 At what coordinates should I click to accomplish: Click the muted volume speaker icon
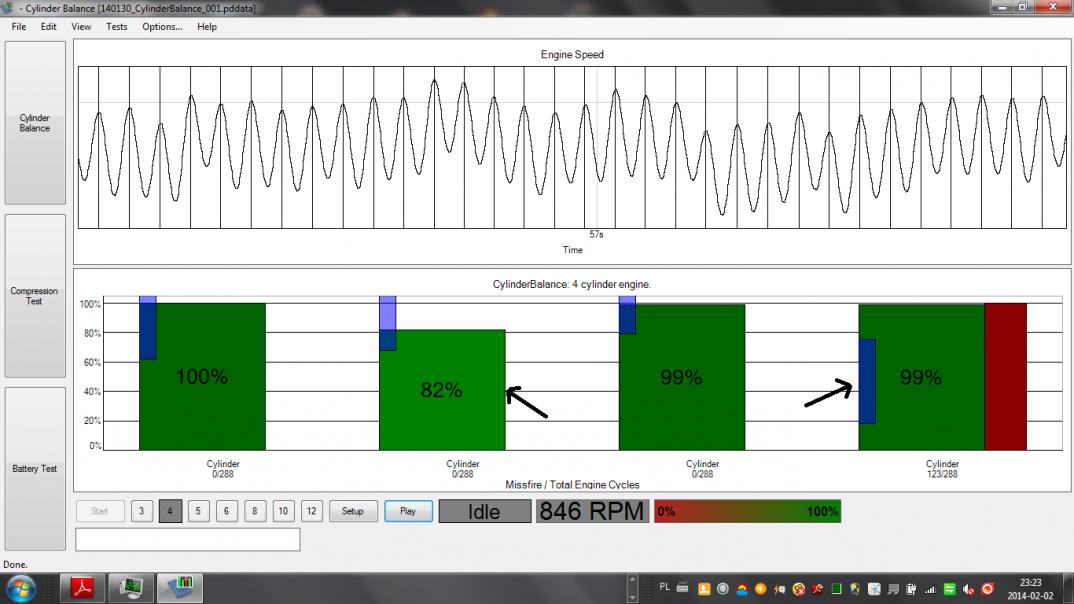(x=969, y=589)
